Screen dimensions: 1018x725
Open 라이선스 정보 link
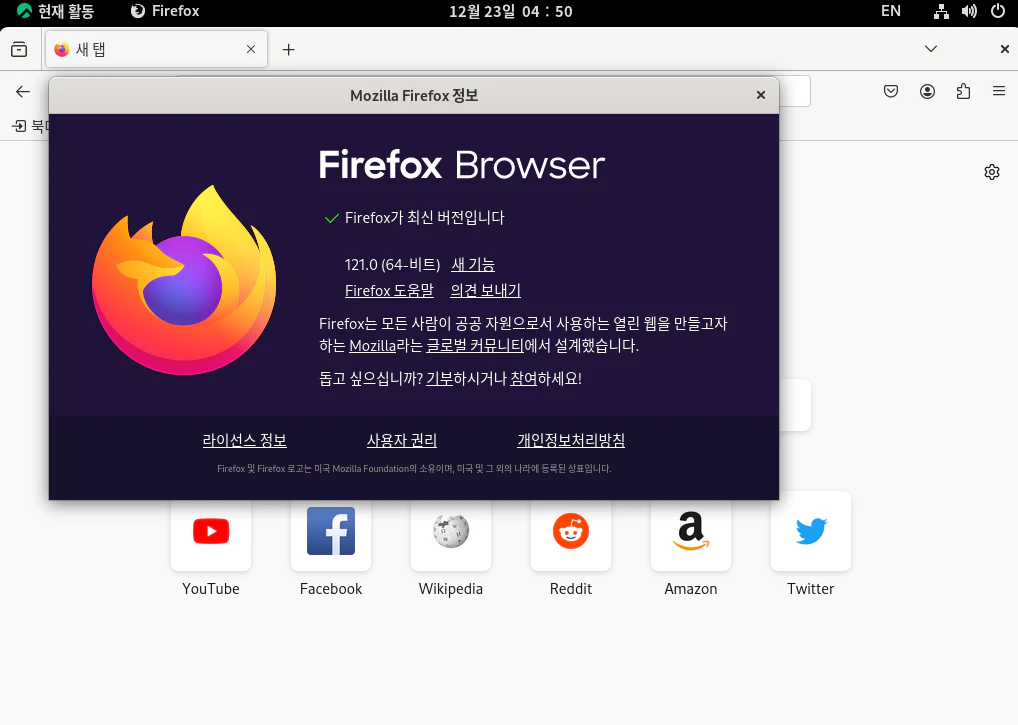(244, 440)
